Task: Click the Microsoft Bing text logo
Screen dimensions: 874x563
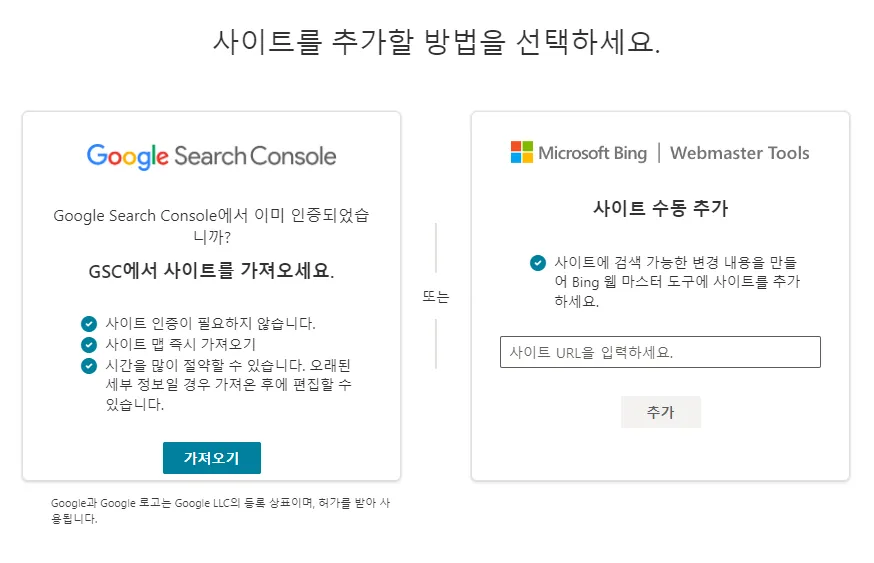Action: point(593,153)
